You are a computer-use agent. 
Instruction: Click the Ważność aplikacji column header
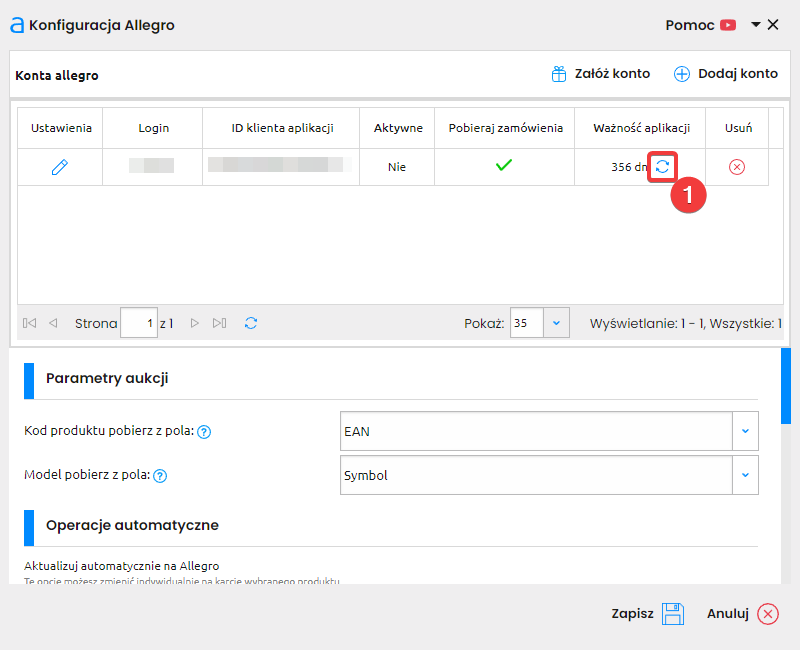pos(641,128)
